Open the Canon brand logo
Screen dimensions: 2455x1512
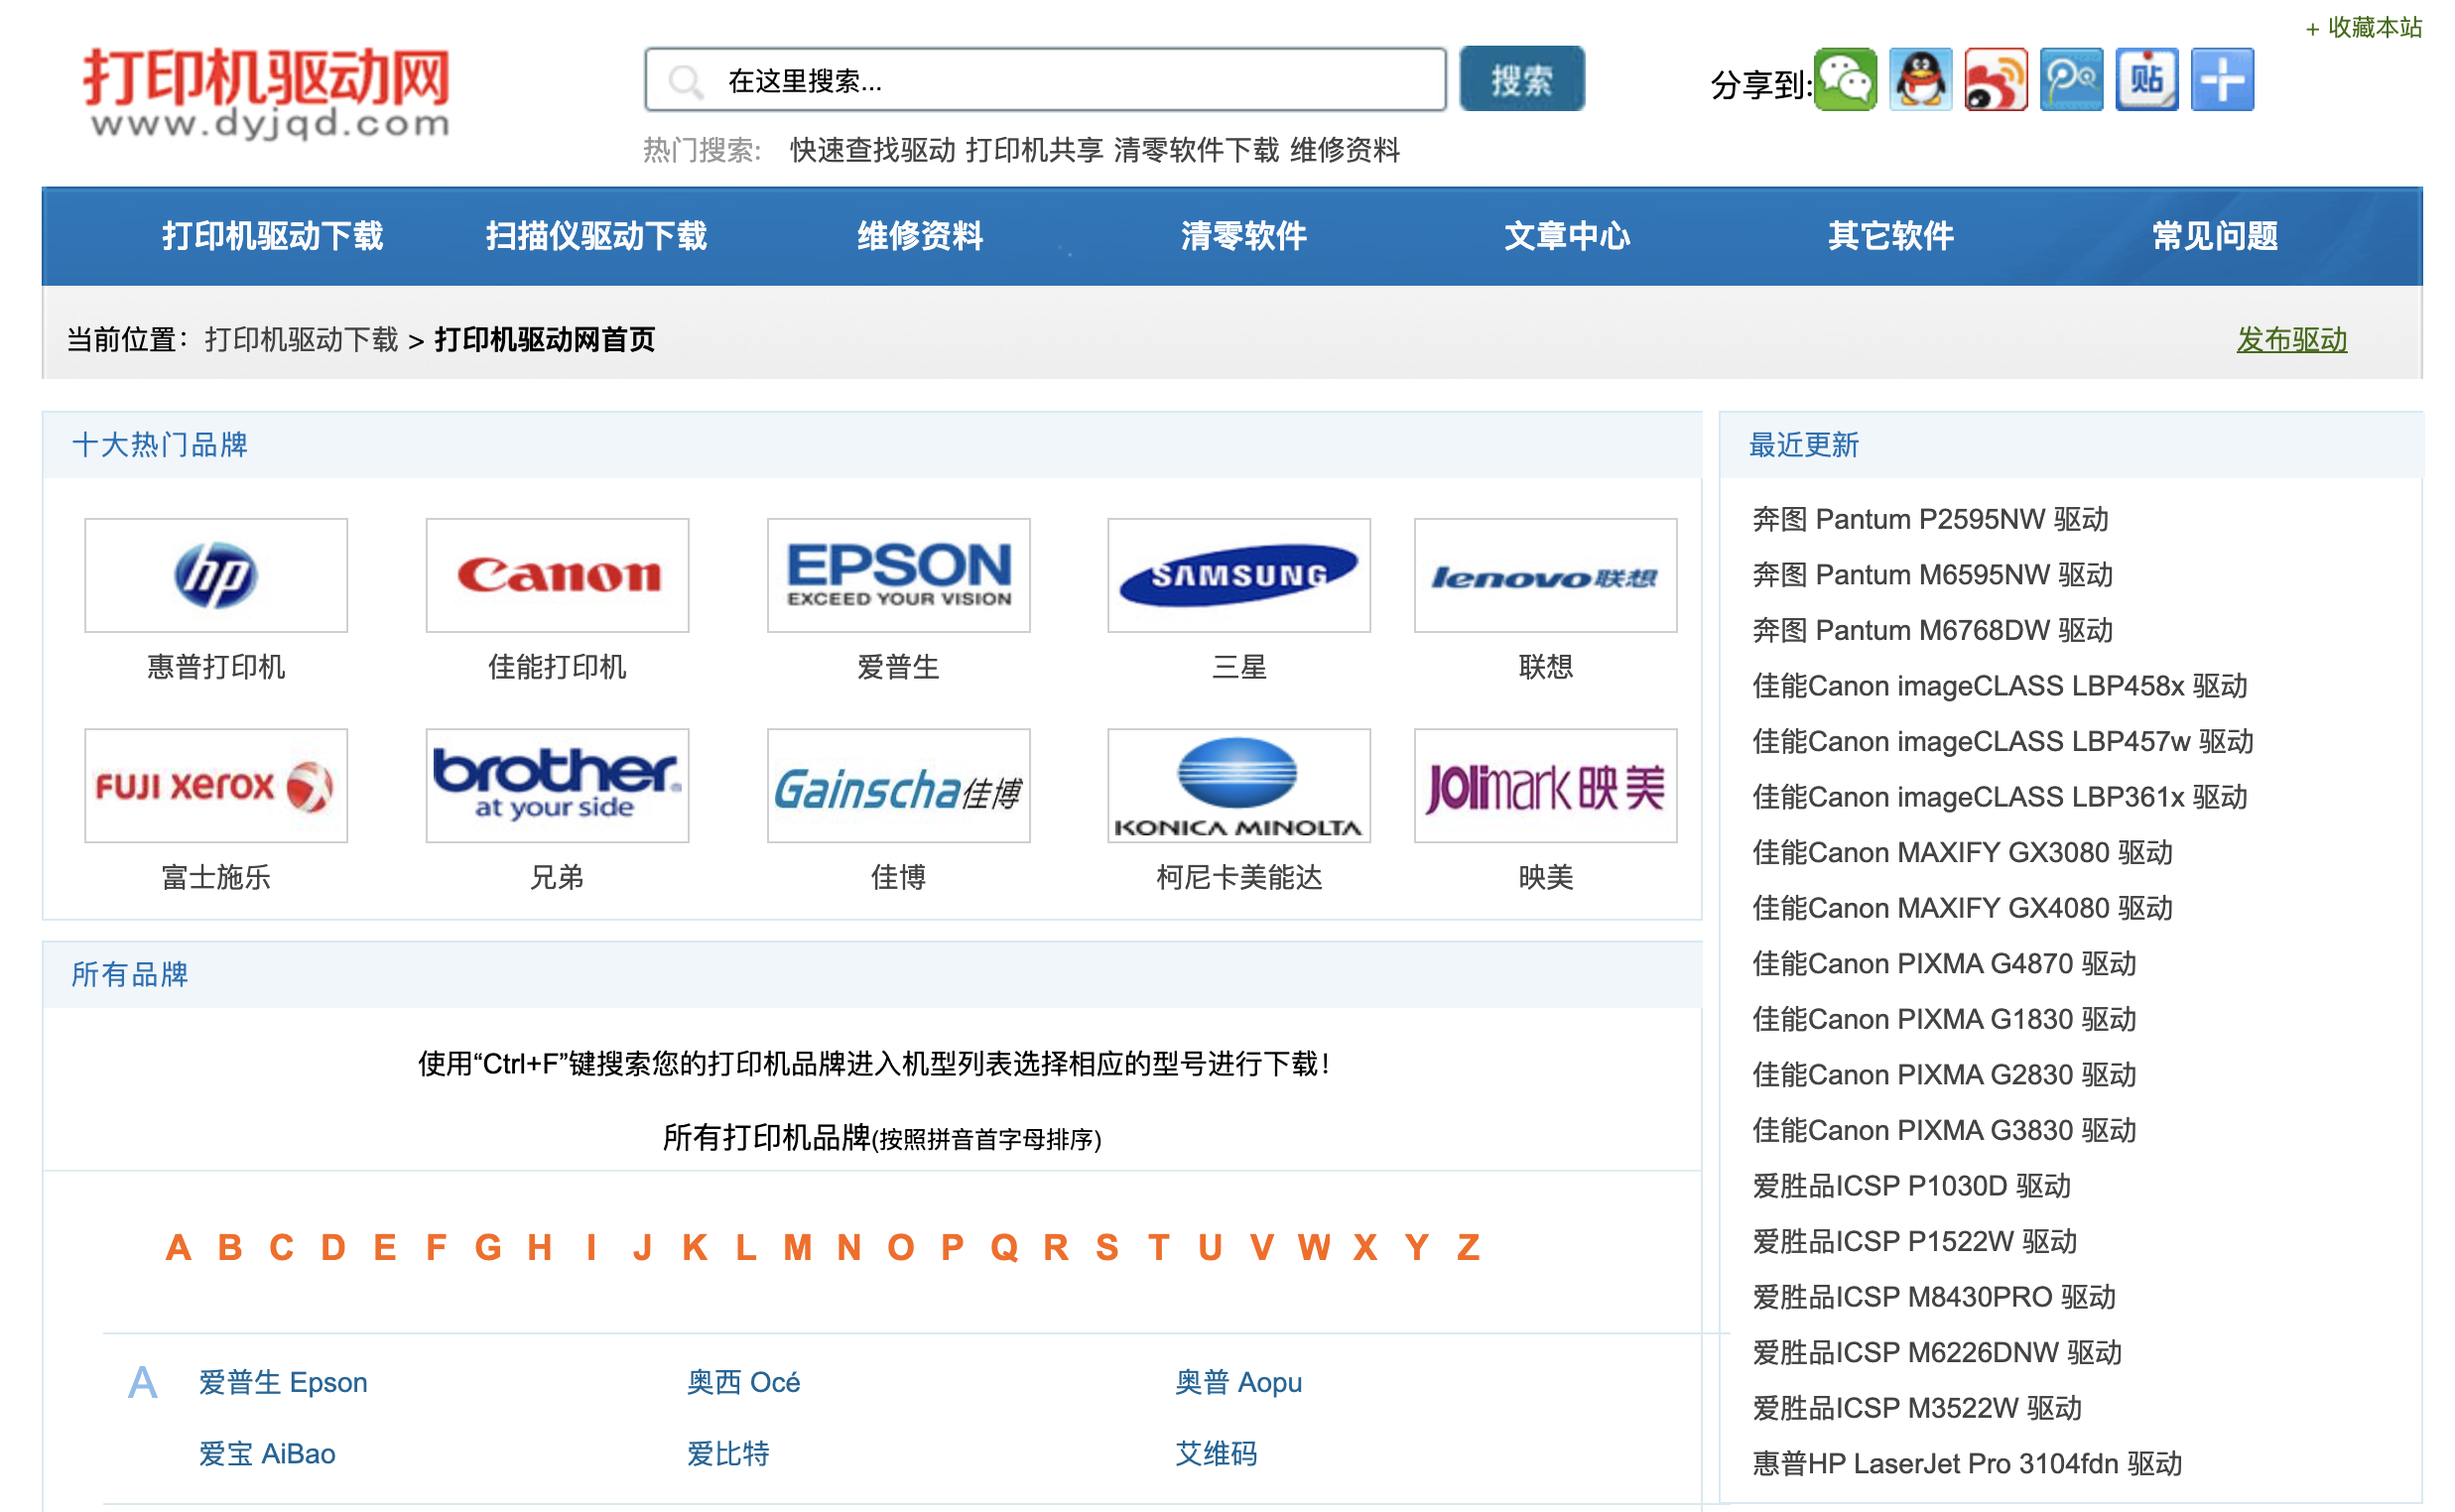(557, 575)
